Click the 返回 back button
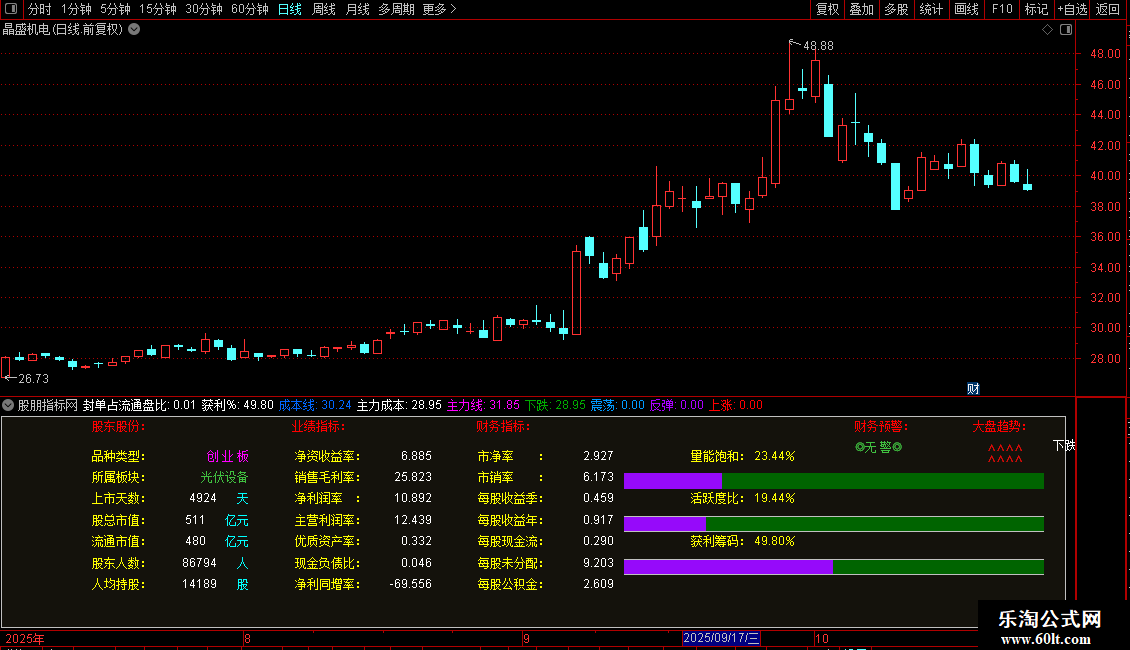The height and width of the screenshot is (650, 1130). click(x=1108, y=9)
